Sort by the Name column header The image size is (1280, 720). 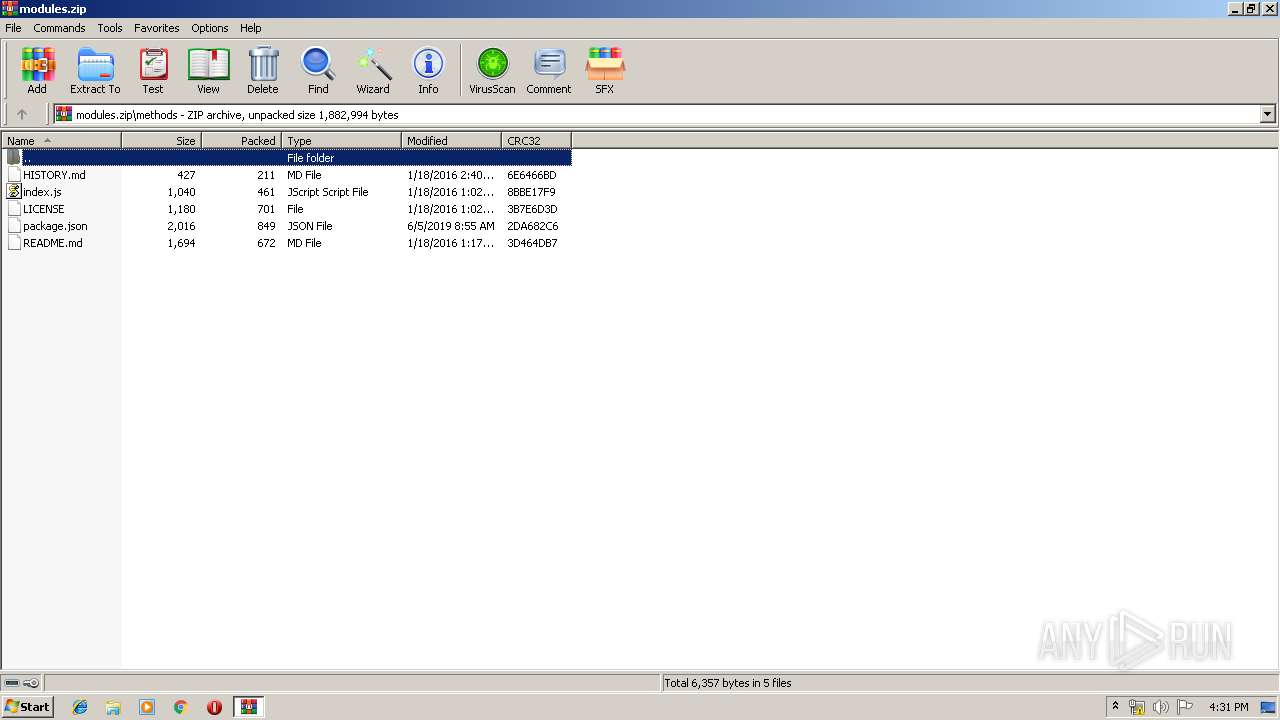pyautogui.click(x=61, y=141)
